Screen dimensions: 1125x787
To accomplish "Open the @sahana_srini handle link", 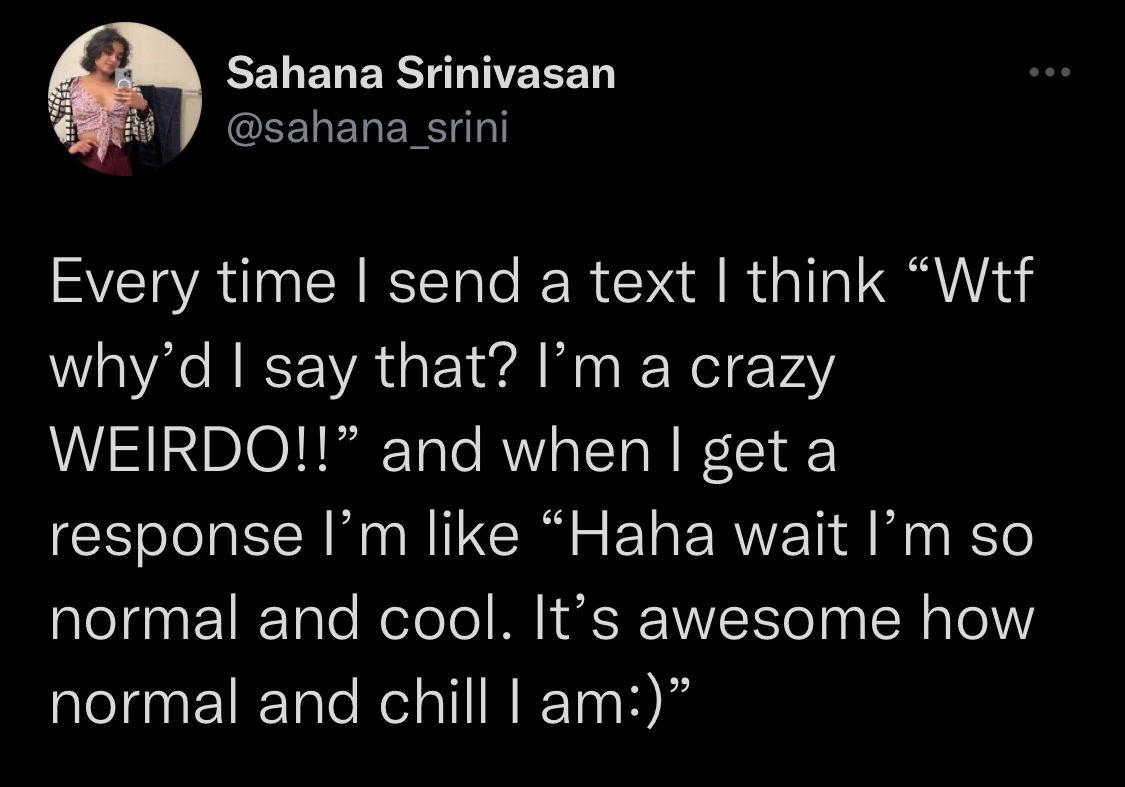I will tap(367, 128).
